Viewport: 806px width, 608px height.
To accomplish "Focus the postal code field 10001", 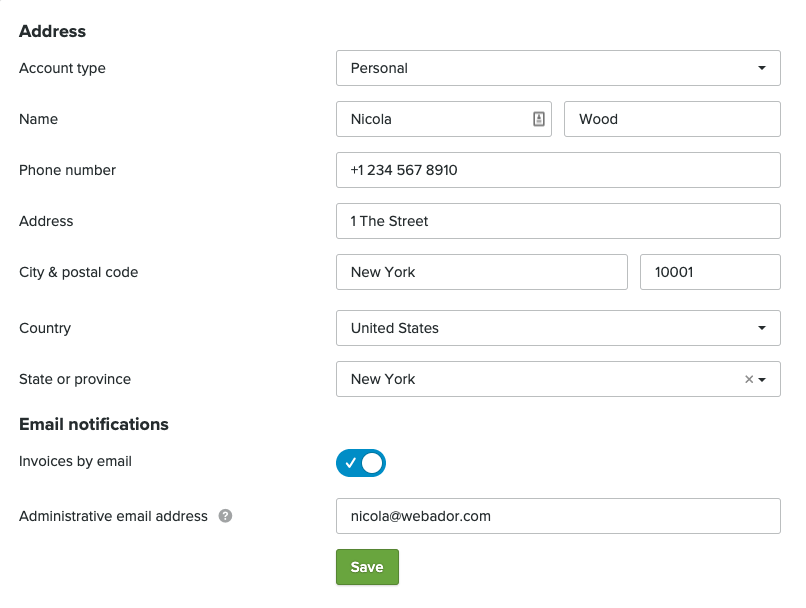I will [709, 272].
